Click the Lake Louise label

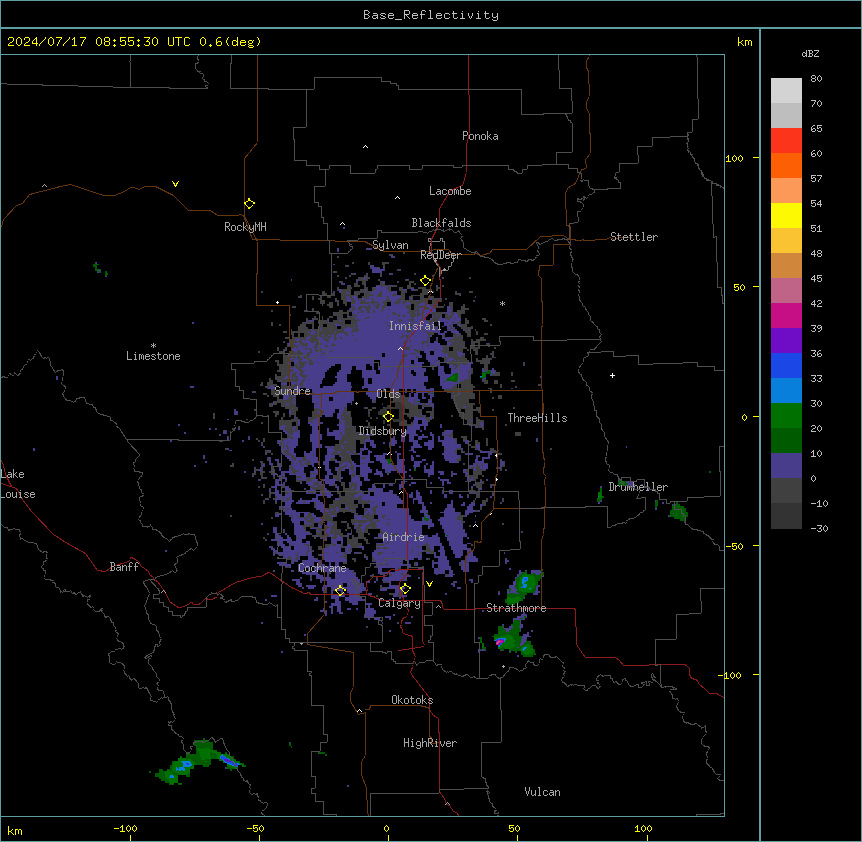(18, 484)
